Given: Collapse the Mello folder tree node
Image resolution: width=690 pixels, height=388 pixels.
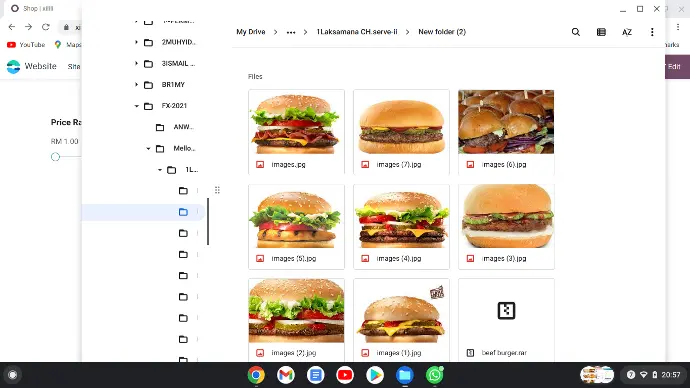Looking at the screenshot, I should tap(148, 149).
